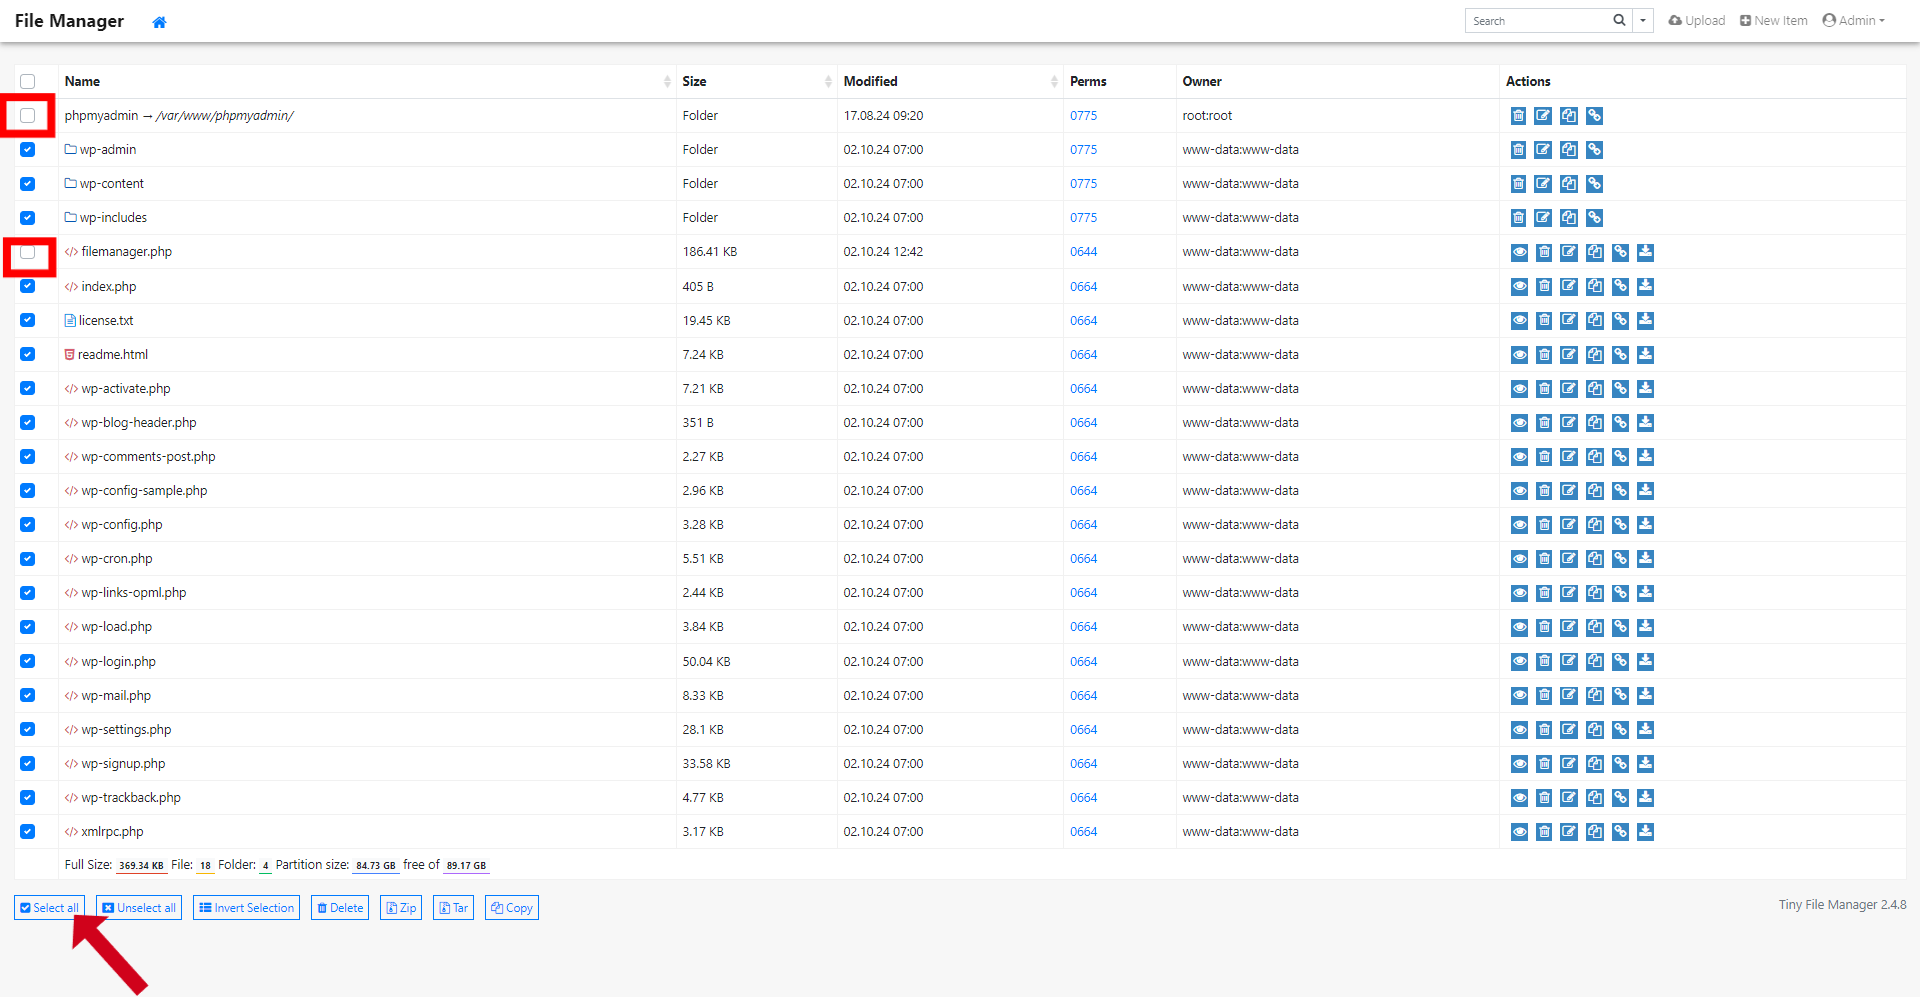This screenshot has width=1920, height=997.
Task: Open the advanced search dropdown caret
Action: (1642, 21)
